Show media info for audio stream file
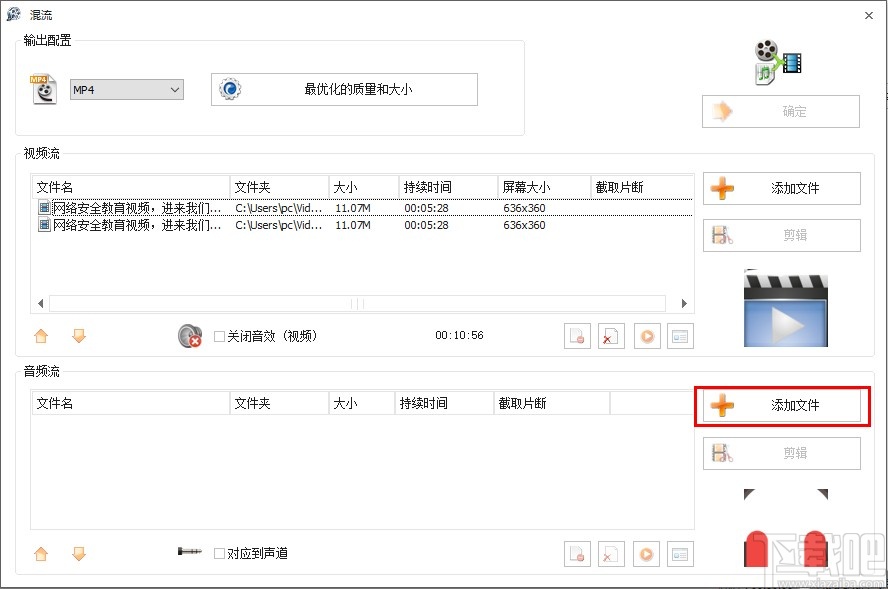The image size is (888, 589). 680,554
